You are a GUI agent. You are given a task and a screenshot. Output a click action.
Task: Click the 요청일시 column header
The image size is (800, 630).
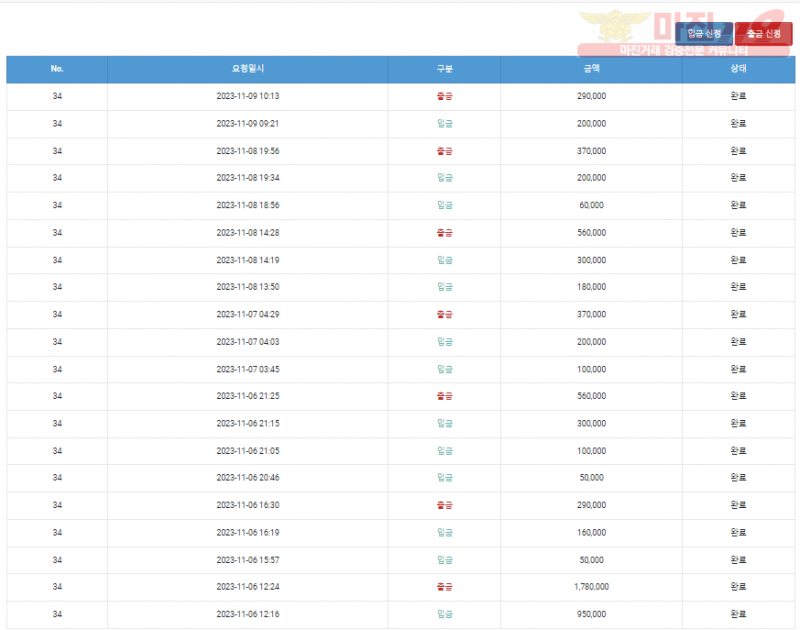coord(247,69)
